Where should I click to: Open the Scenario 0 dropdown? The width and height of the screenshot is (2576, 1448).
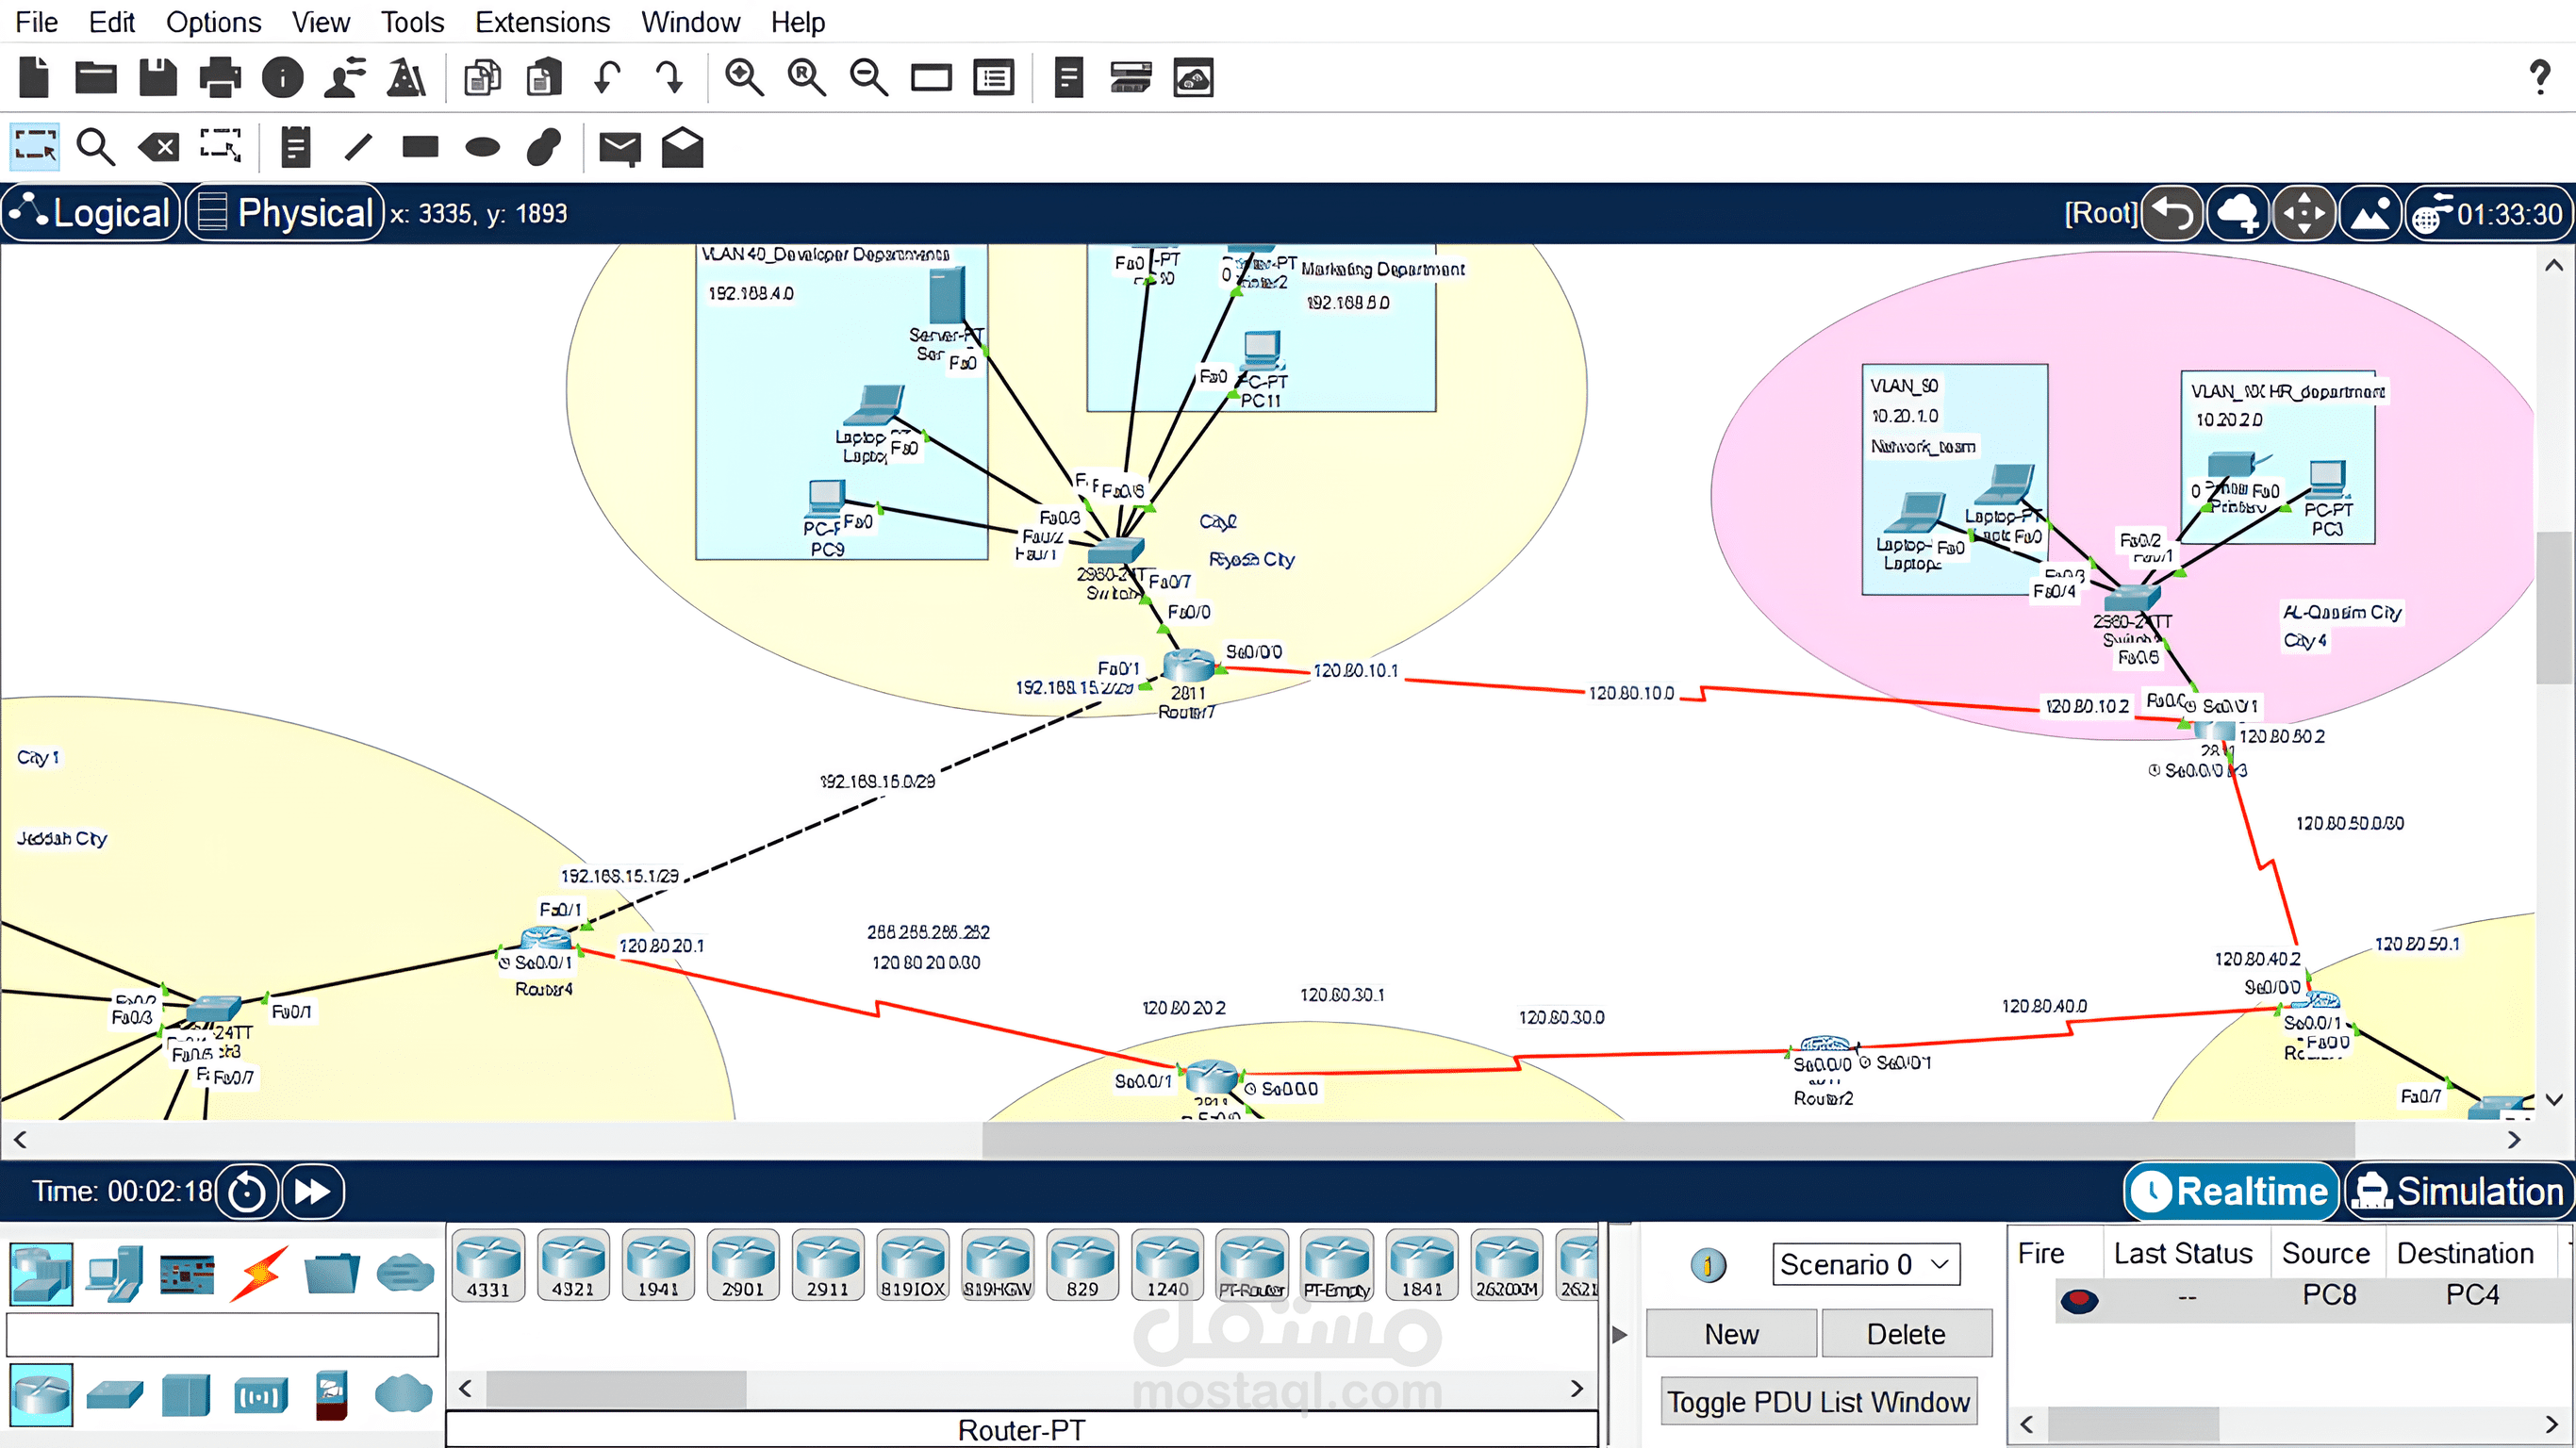point(1865,1264)
